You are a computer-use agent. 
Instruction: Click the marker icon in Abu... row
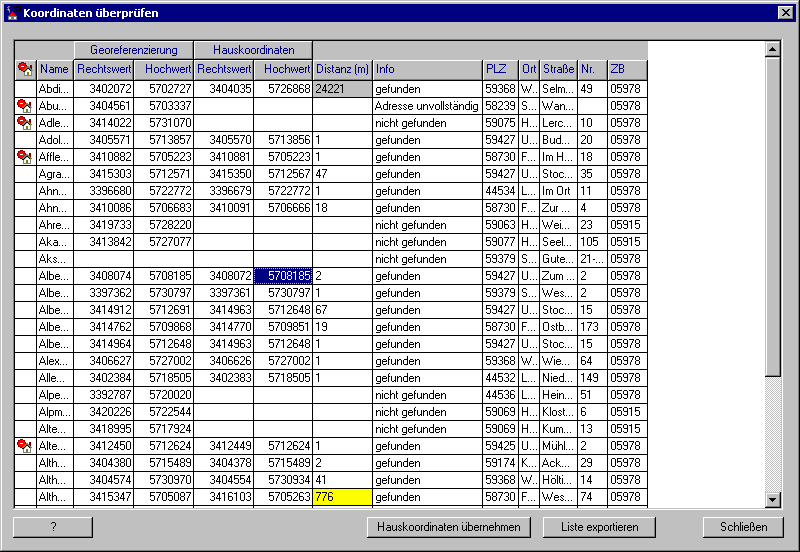(x=24, y=106)
